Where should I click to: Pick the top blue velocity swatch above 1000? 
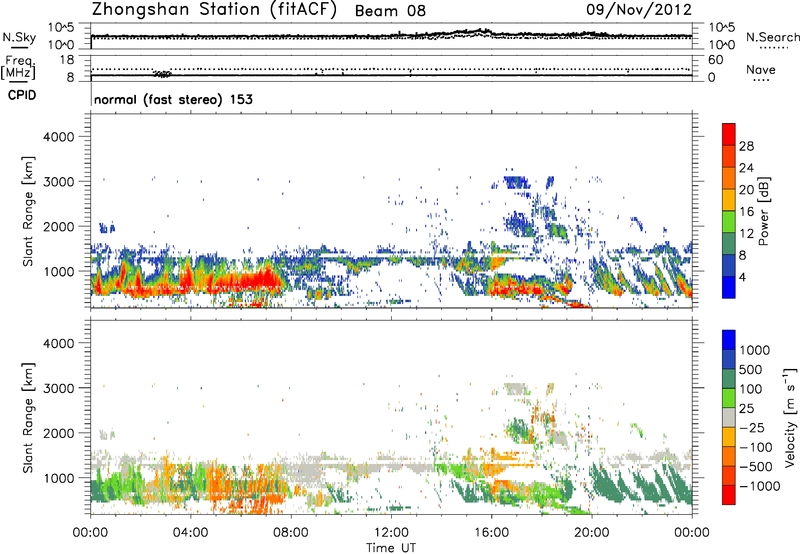pyautogui.click(x=729, y=340)
